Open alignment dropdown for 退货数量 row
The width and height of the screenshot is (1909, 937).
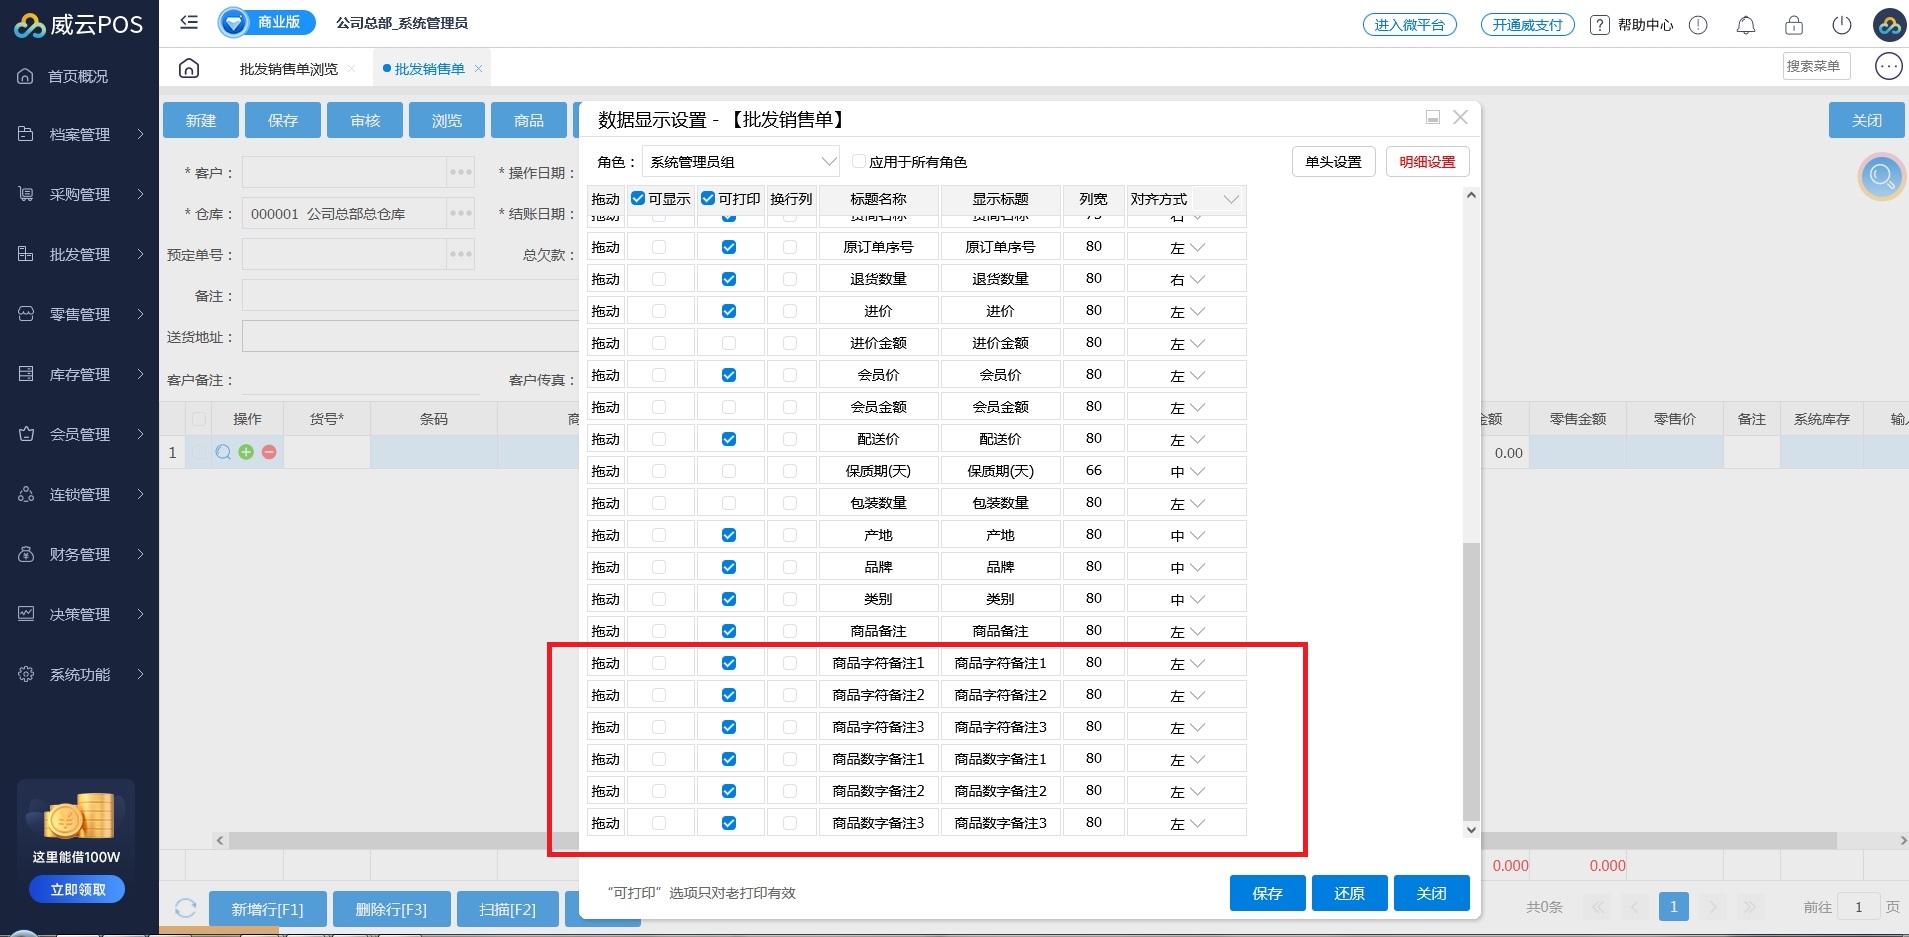(x=1187, y=279)
